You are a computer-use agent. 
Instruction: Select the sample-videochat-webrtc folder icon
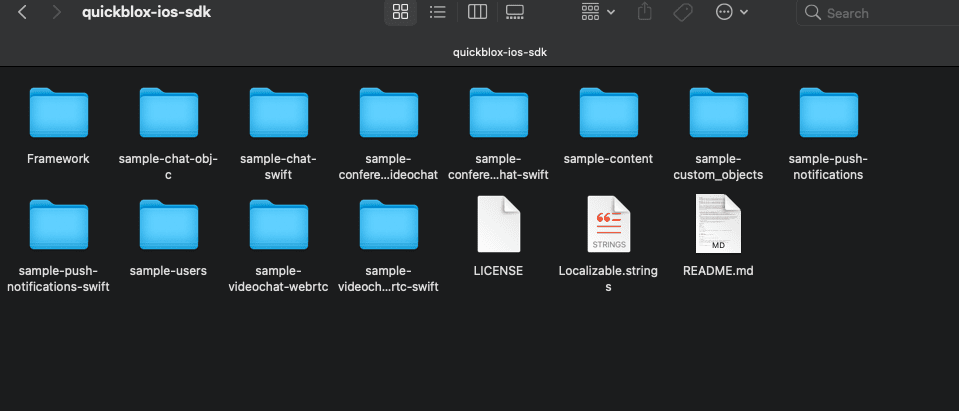coord(279,225)
